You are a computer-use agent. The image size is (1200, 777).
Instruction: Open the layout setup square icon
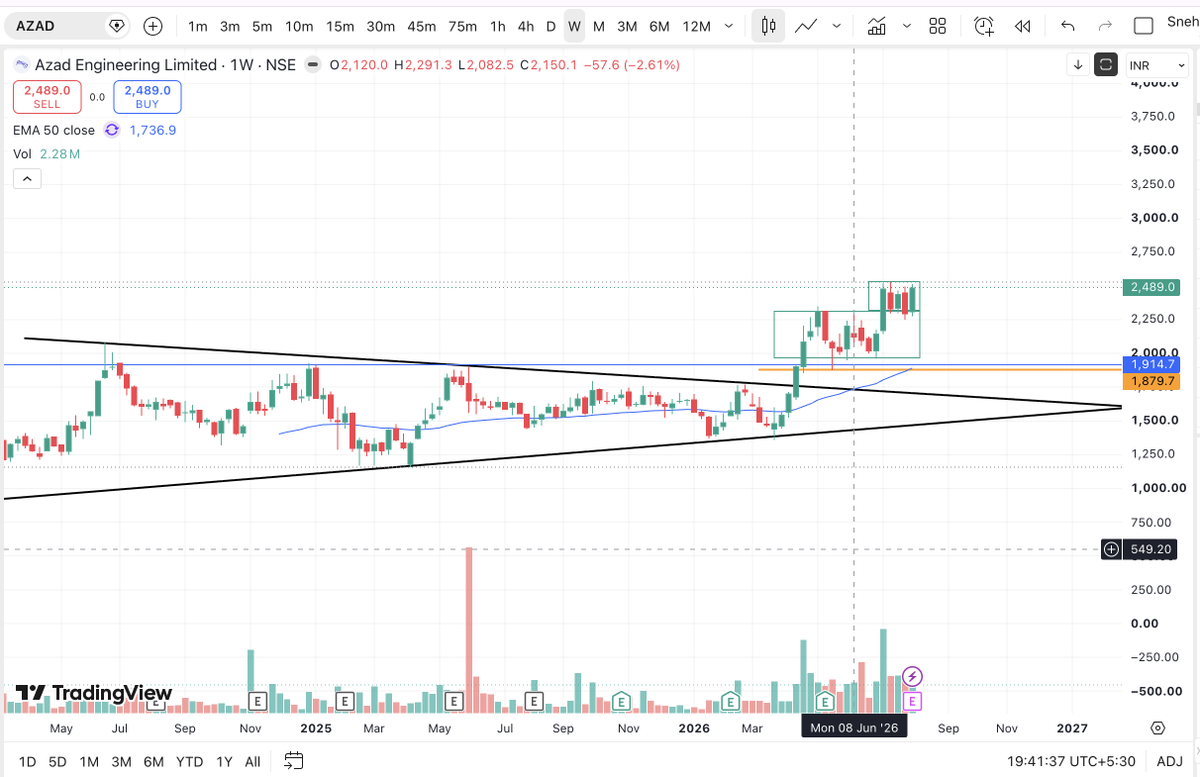(x=1145, y=26)
